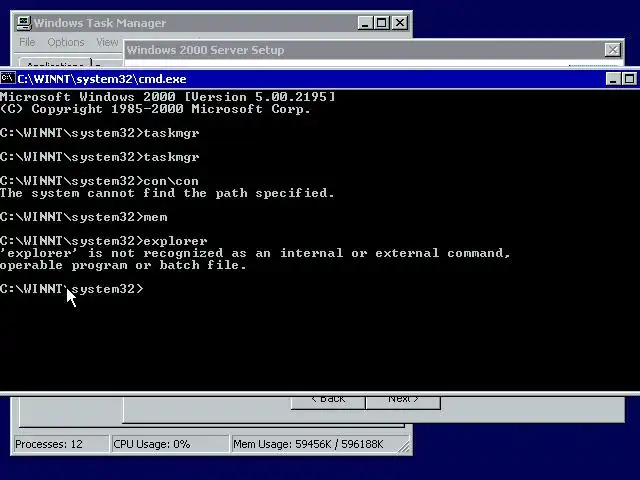Minimize the Windows Task Manager window
The height and width of the screenshot is (480, 640).
click(x=365, y=23)
